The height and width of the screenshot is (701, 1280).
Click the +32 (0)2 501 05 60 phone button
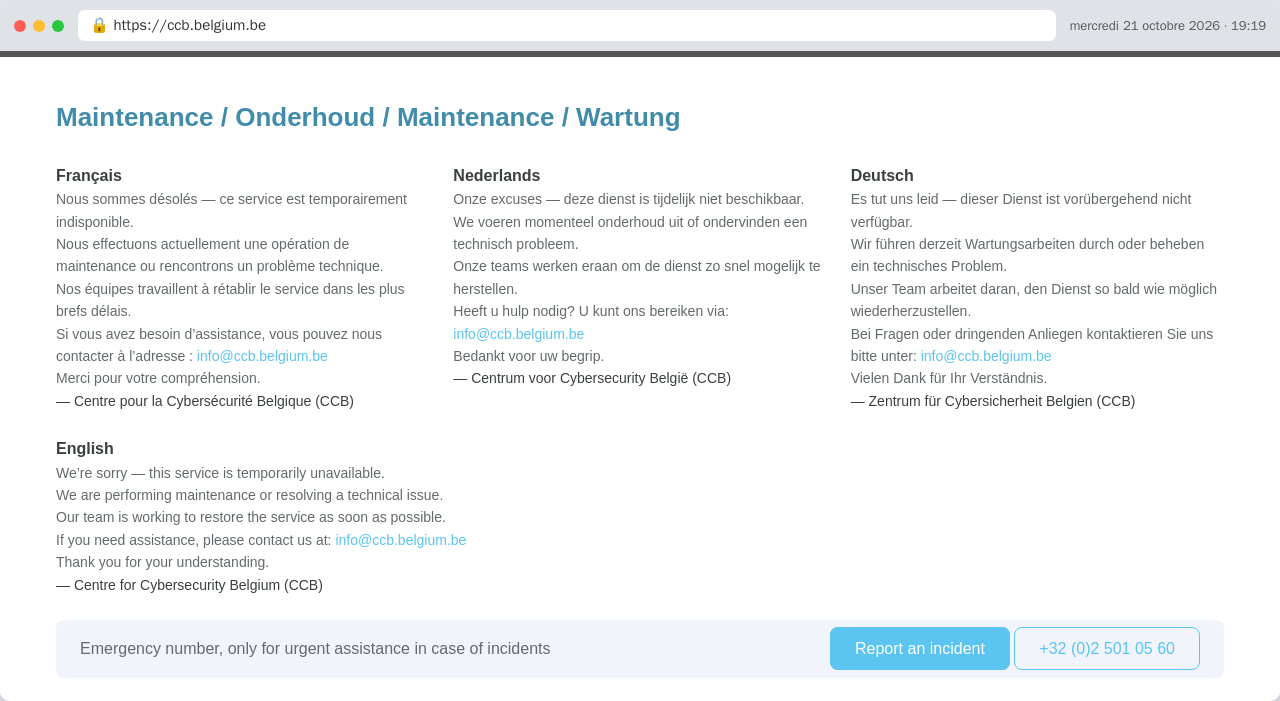pos(1107,649)
